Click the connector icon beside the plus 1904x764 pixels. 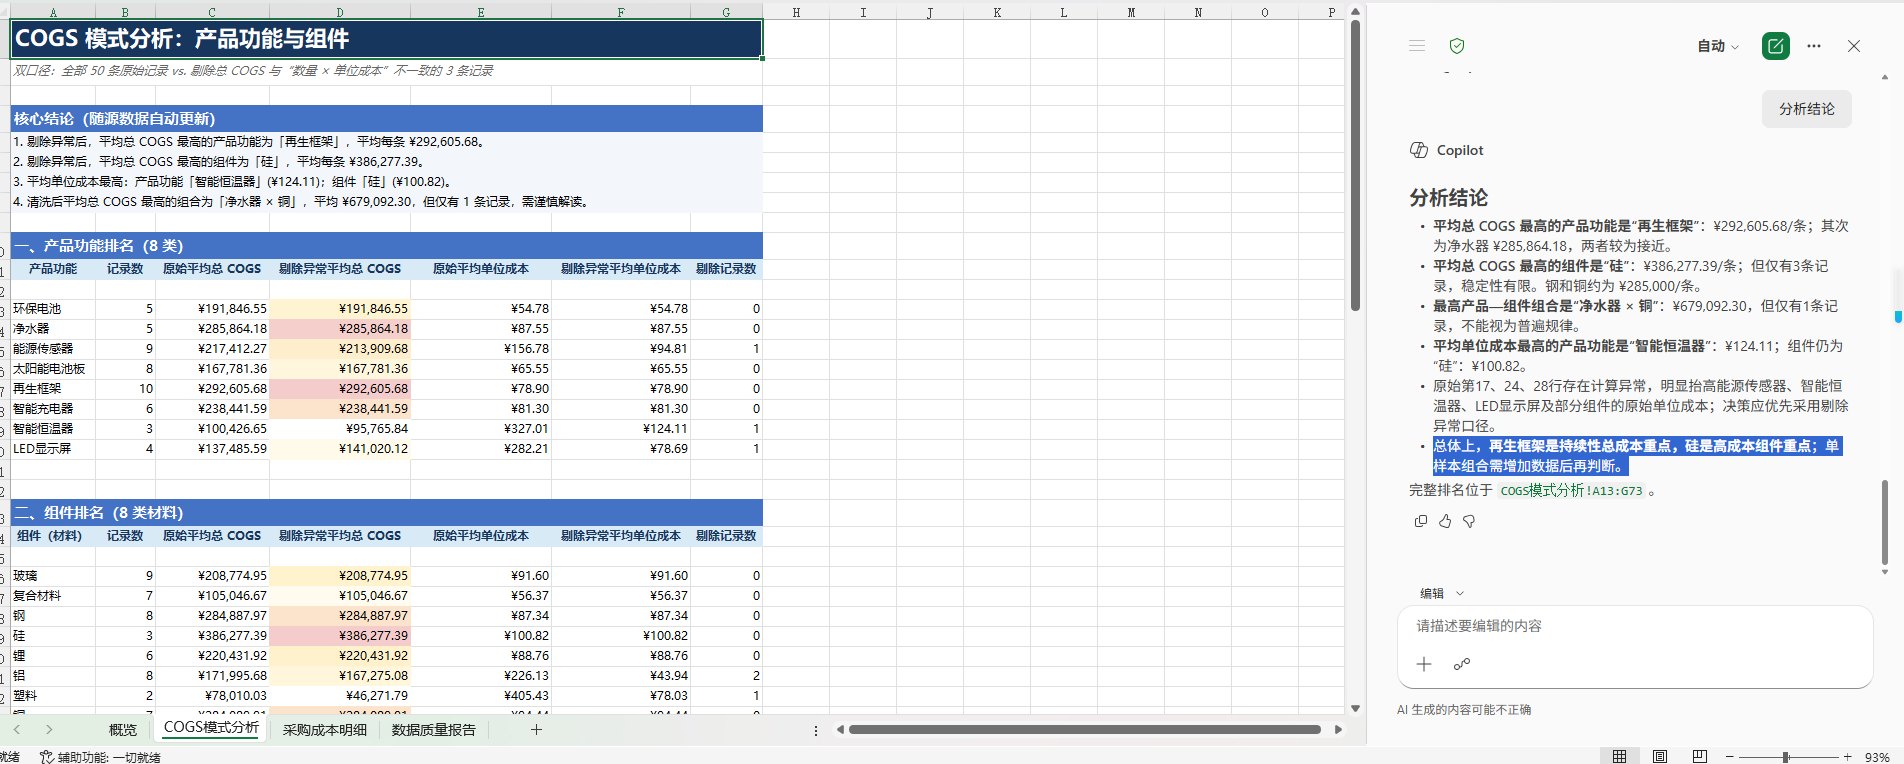(1462, 664)
